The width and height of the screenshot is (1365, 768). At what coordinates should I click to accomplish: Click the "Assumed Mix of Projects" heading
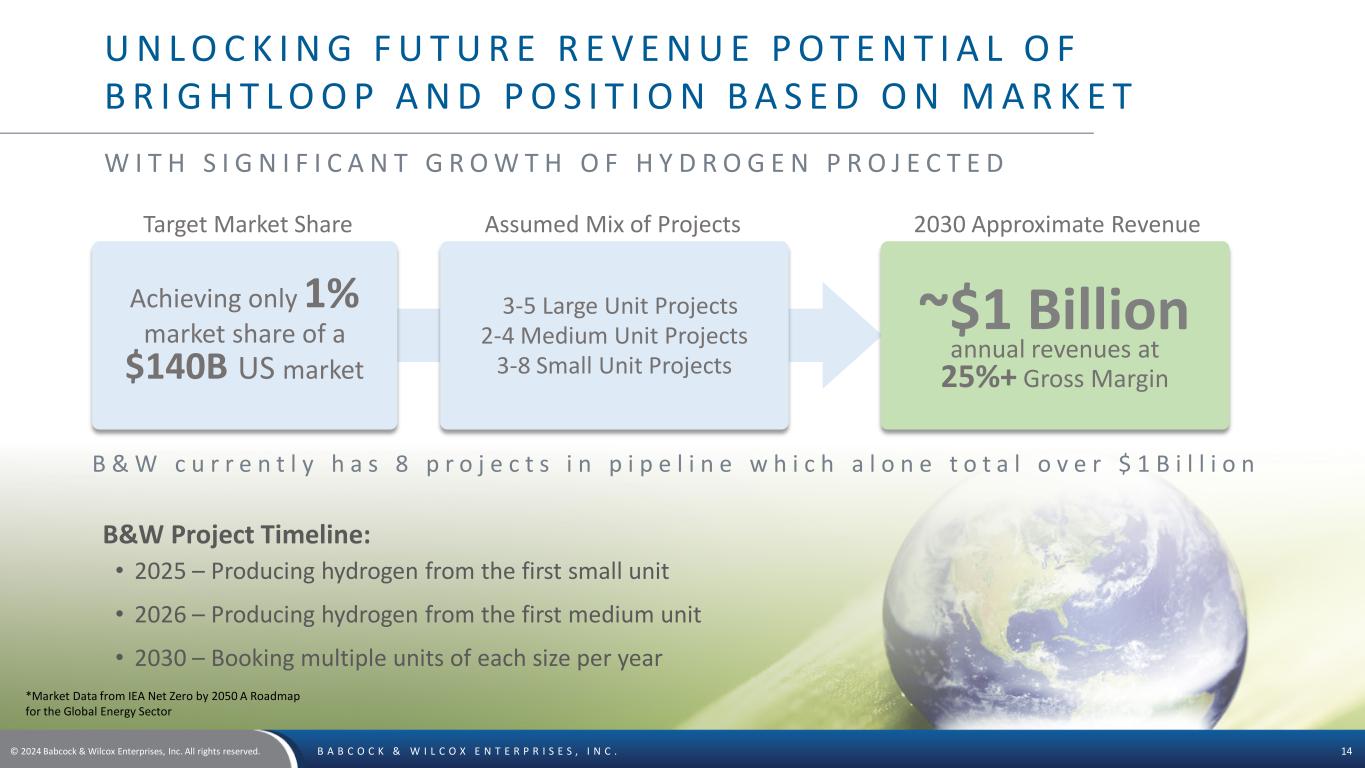pyautogui.click(x=612, y=225)
